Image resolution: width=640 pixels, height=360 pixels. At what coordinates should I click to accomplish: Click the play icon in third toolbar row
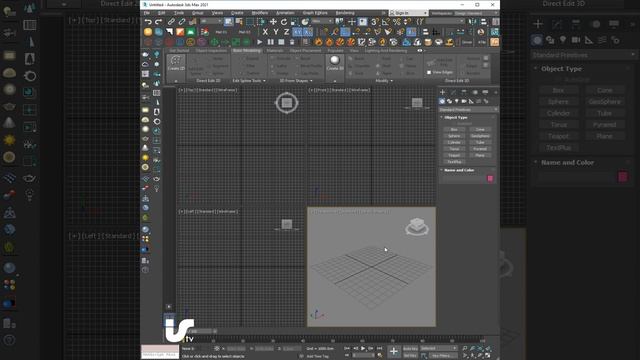pos(260,42)
